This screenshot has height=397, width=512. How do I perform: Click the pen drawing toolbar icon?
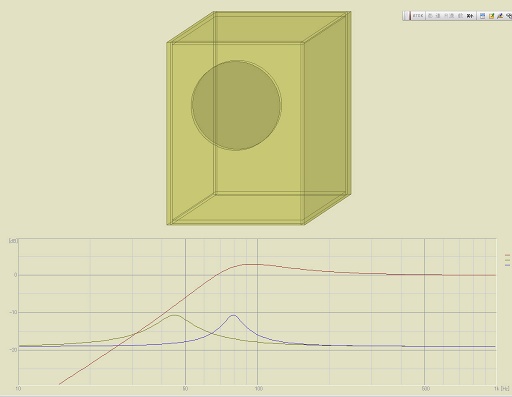(500, 16)
